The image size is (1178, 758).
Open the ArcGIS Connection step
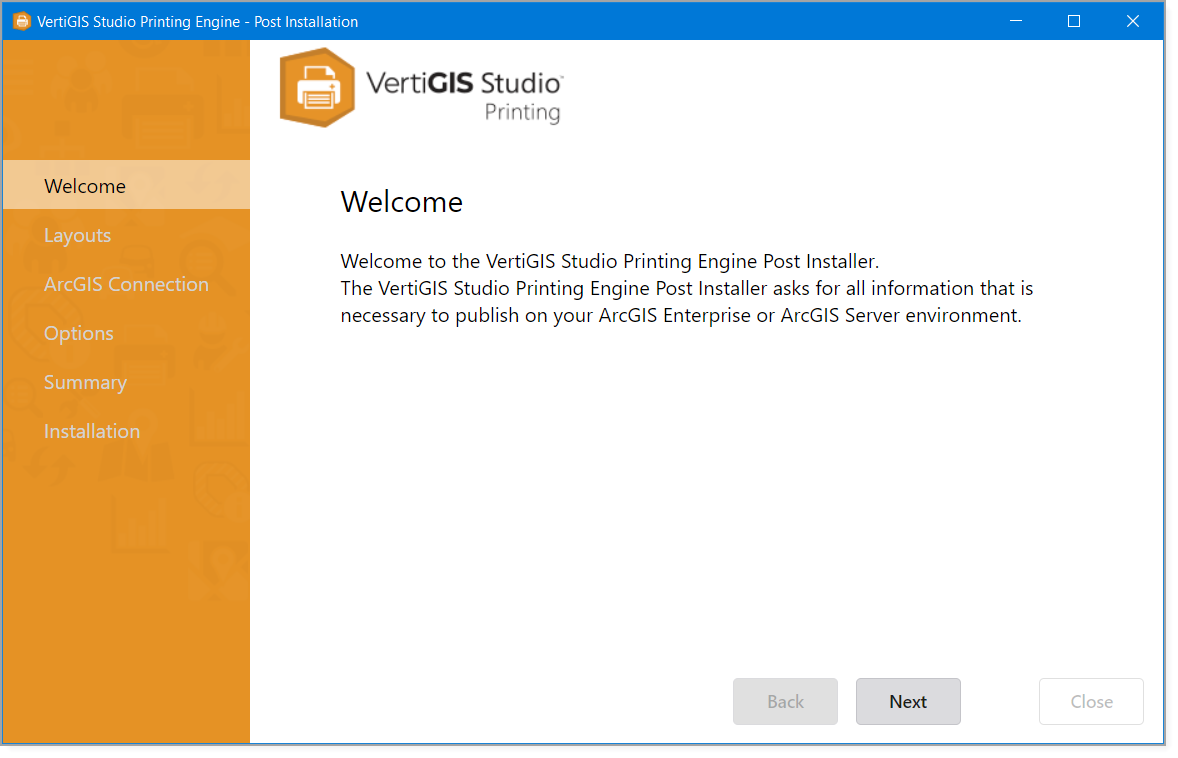click(126, 284)
